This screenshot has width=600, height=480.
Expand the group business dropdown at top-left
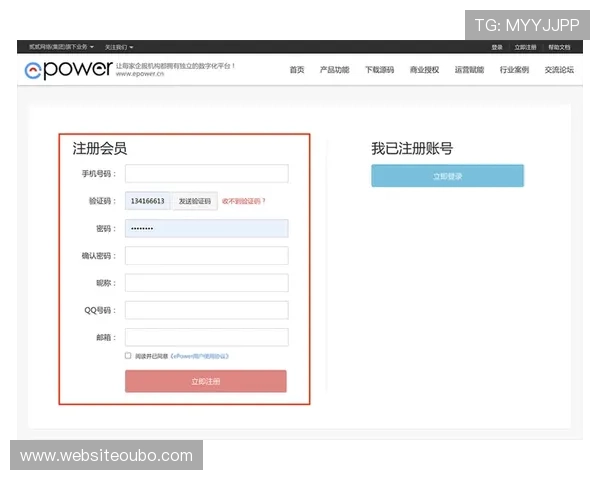(61, 47)
